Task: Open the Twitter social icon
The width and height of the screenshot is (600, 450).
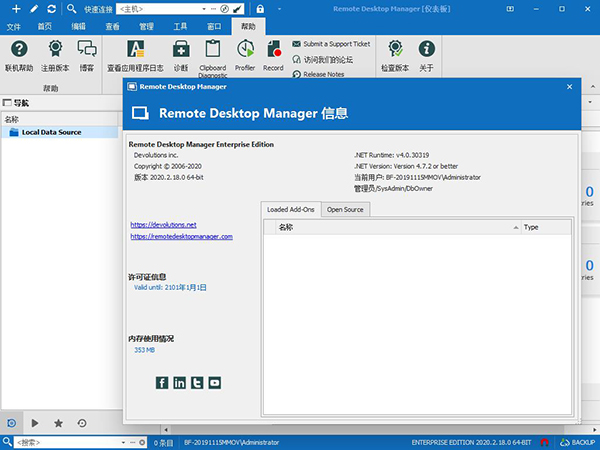Action: click(197, 383)
